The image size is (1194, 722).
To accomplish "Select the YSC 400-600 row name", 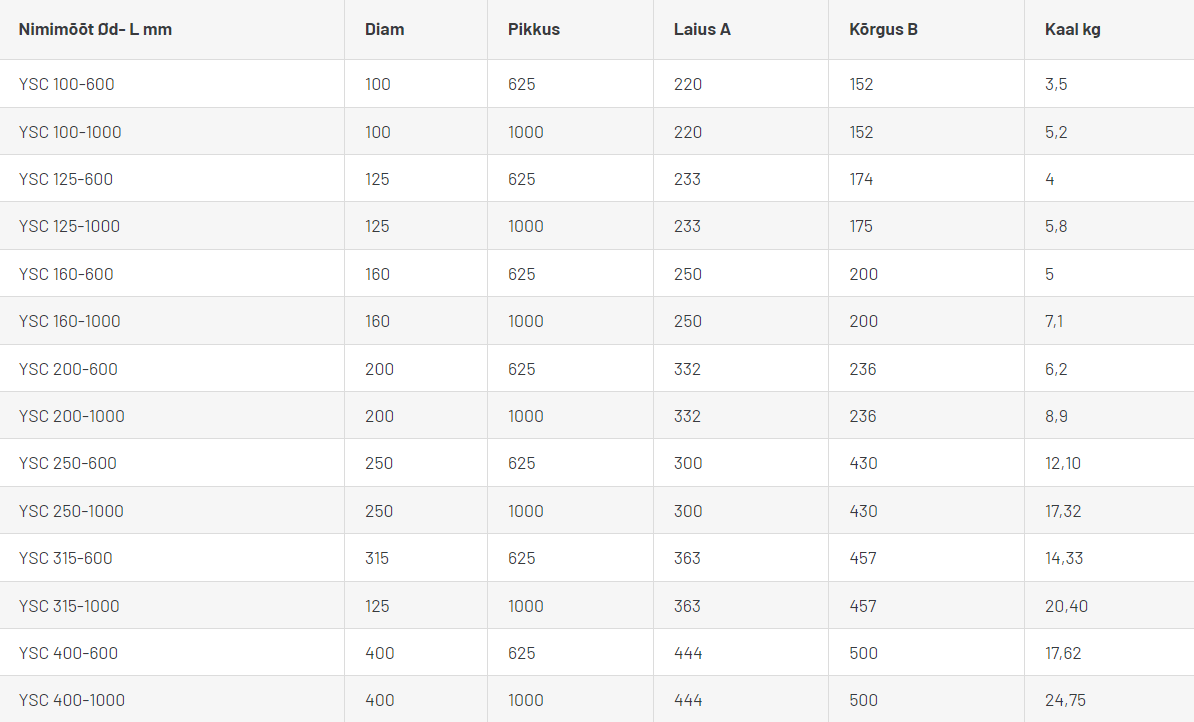I will 68,653.
